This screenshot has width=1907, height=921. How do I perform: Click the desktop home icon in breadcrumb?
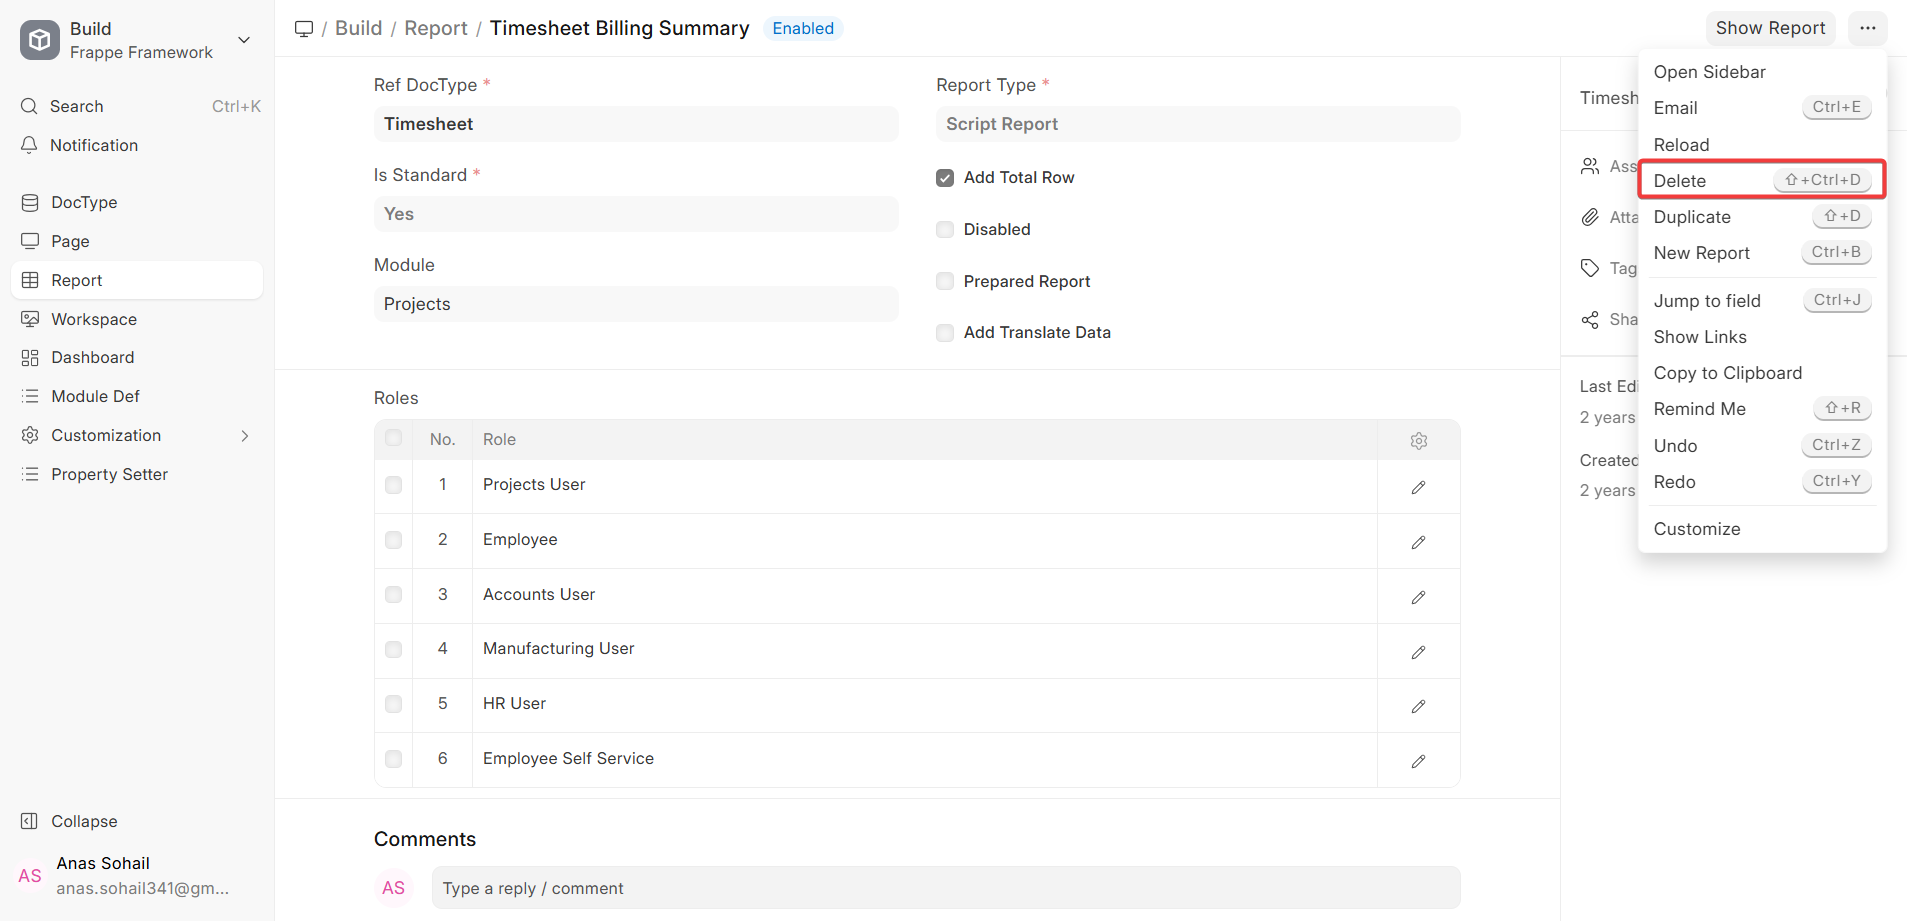(304, 28)
